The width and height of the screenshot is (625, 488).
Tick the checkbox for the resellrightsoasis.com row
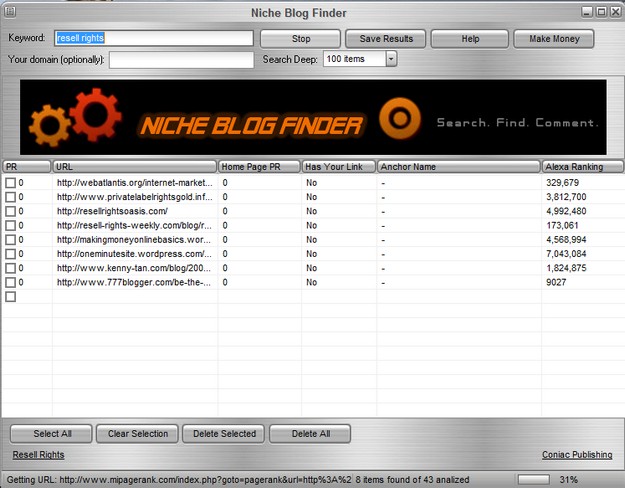pos(11,211)
